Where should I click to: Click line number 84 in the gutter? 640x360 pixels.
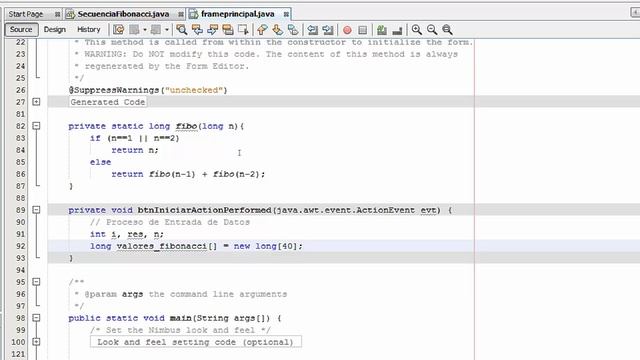20,150
